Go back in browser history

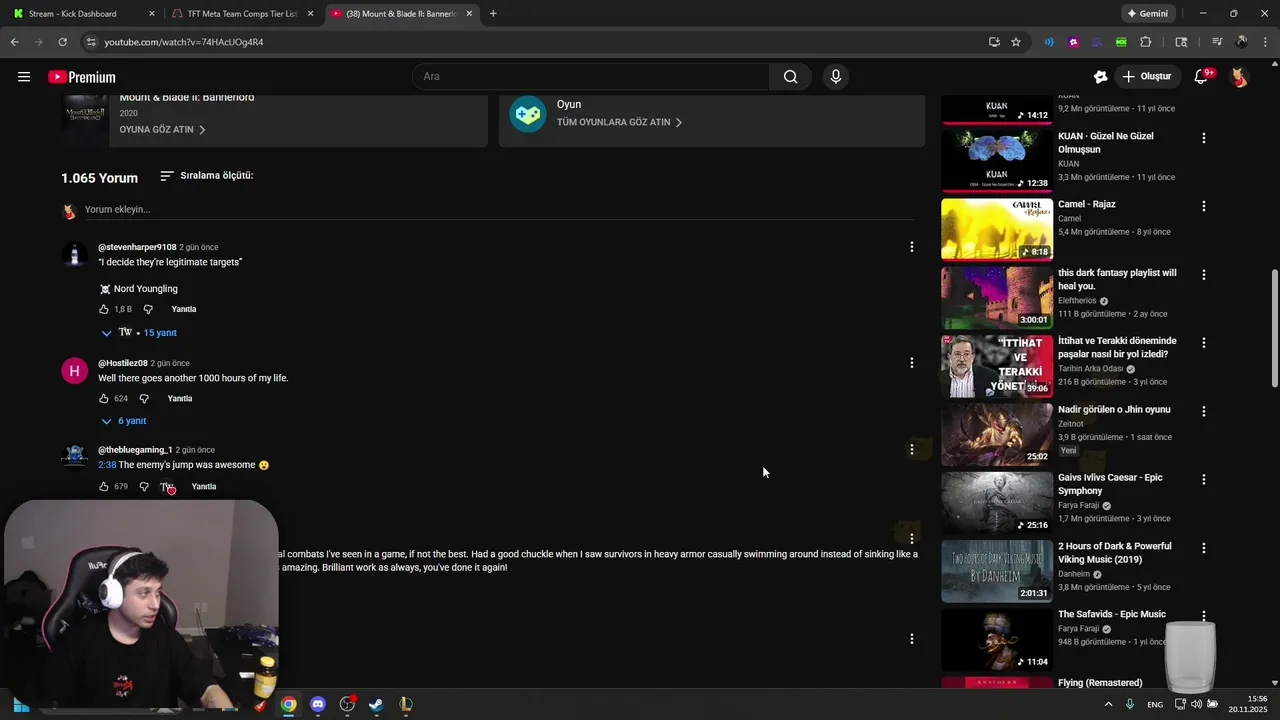[x=14, y=42]
